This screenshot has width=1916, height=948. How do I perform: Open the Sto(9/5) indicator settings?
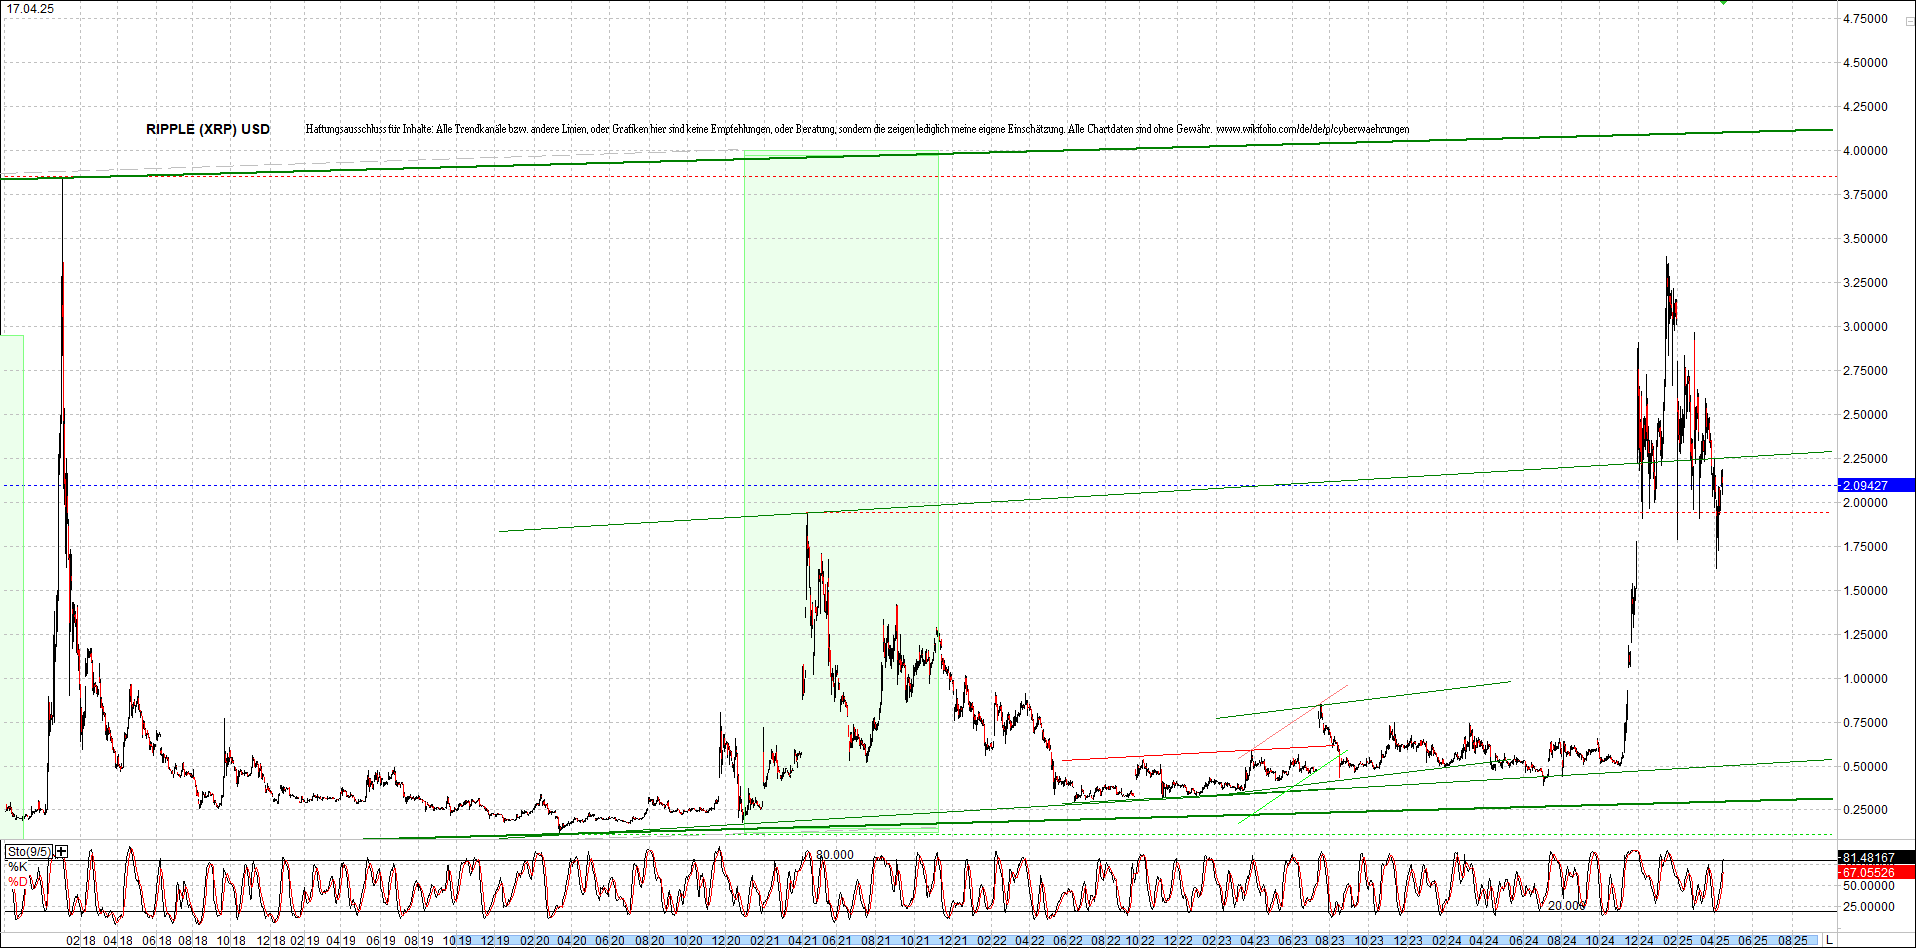pyautogui.click(x=30, y=851)
